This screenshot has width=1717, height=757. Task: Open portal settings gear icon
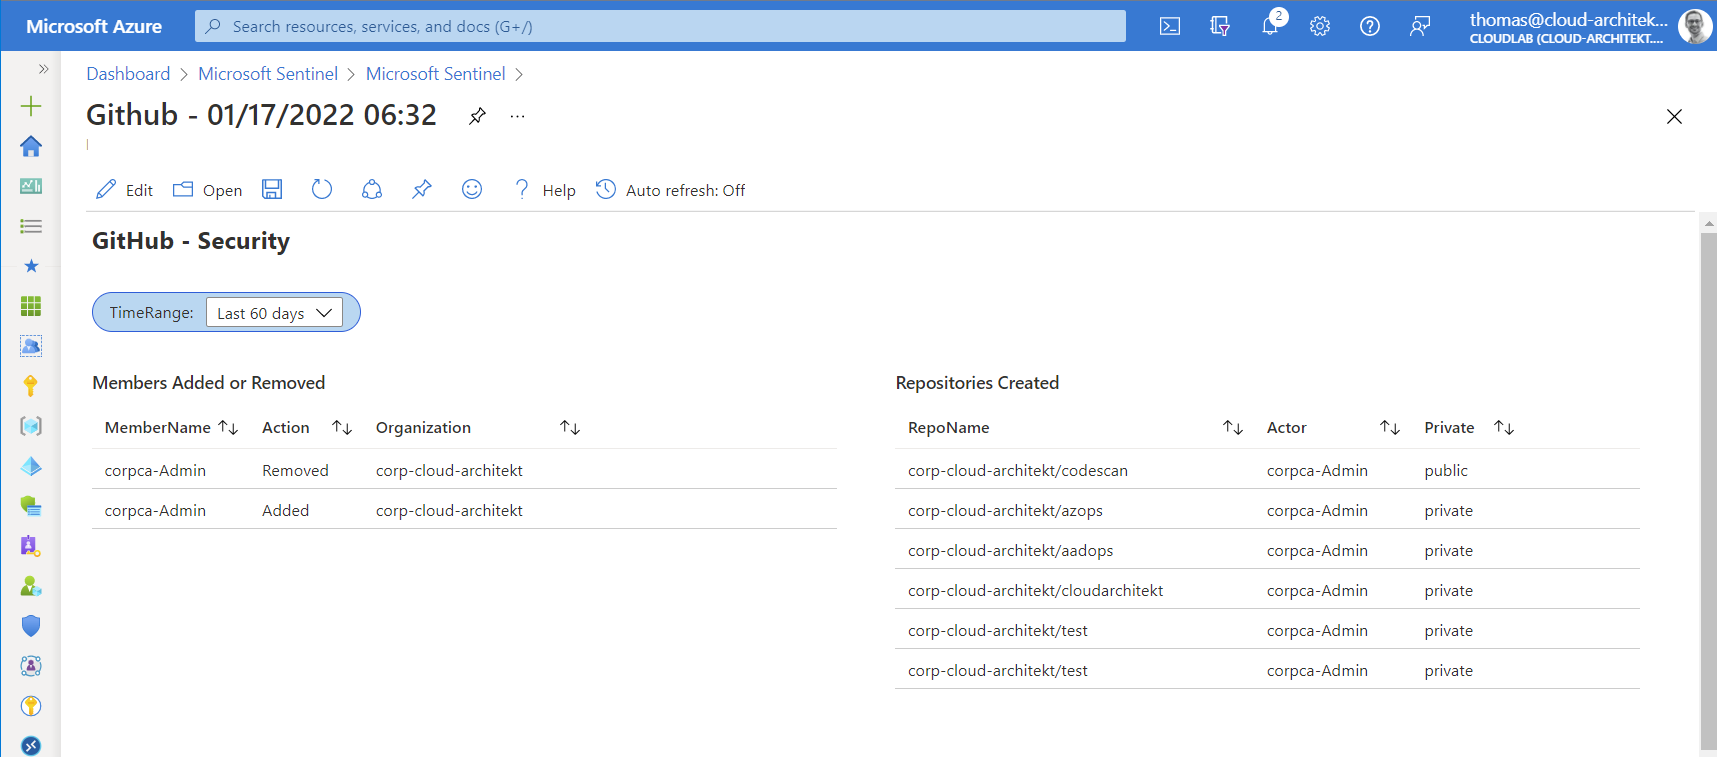coord(1320,26)
